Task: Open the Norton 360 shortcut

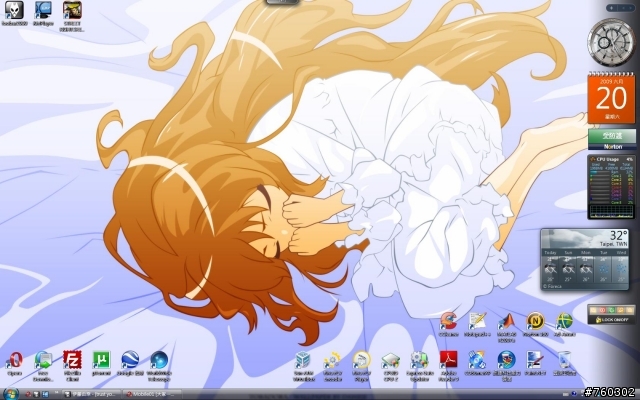Action: pyautogui.click(x=536, y=322)
